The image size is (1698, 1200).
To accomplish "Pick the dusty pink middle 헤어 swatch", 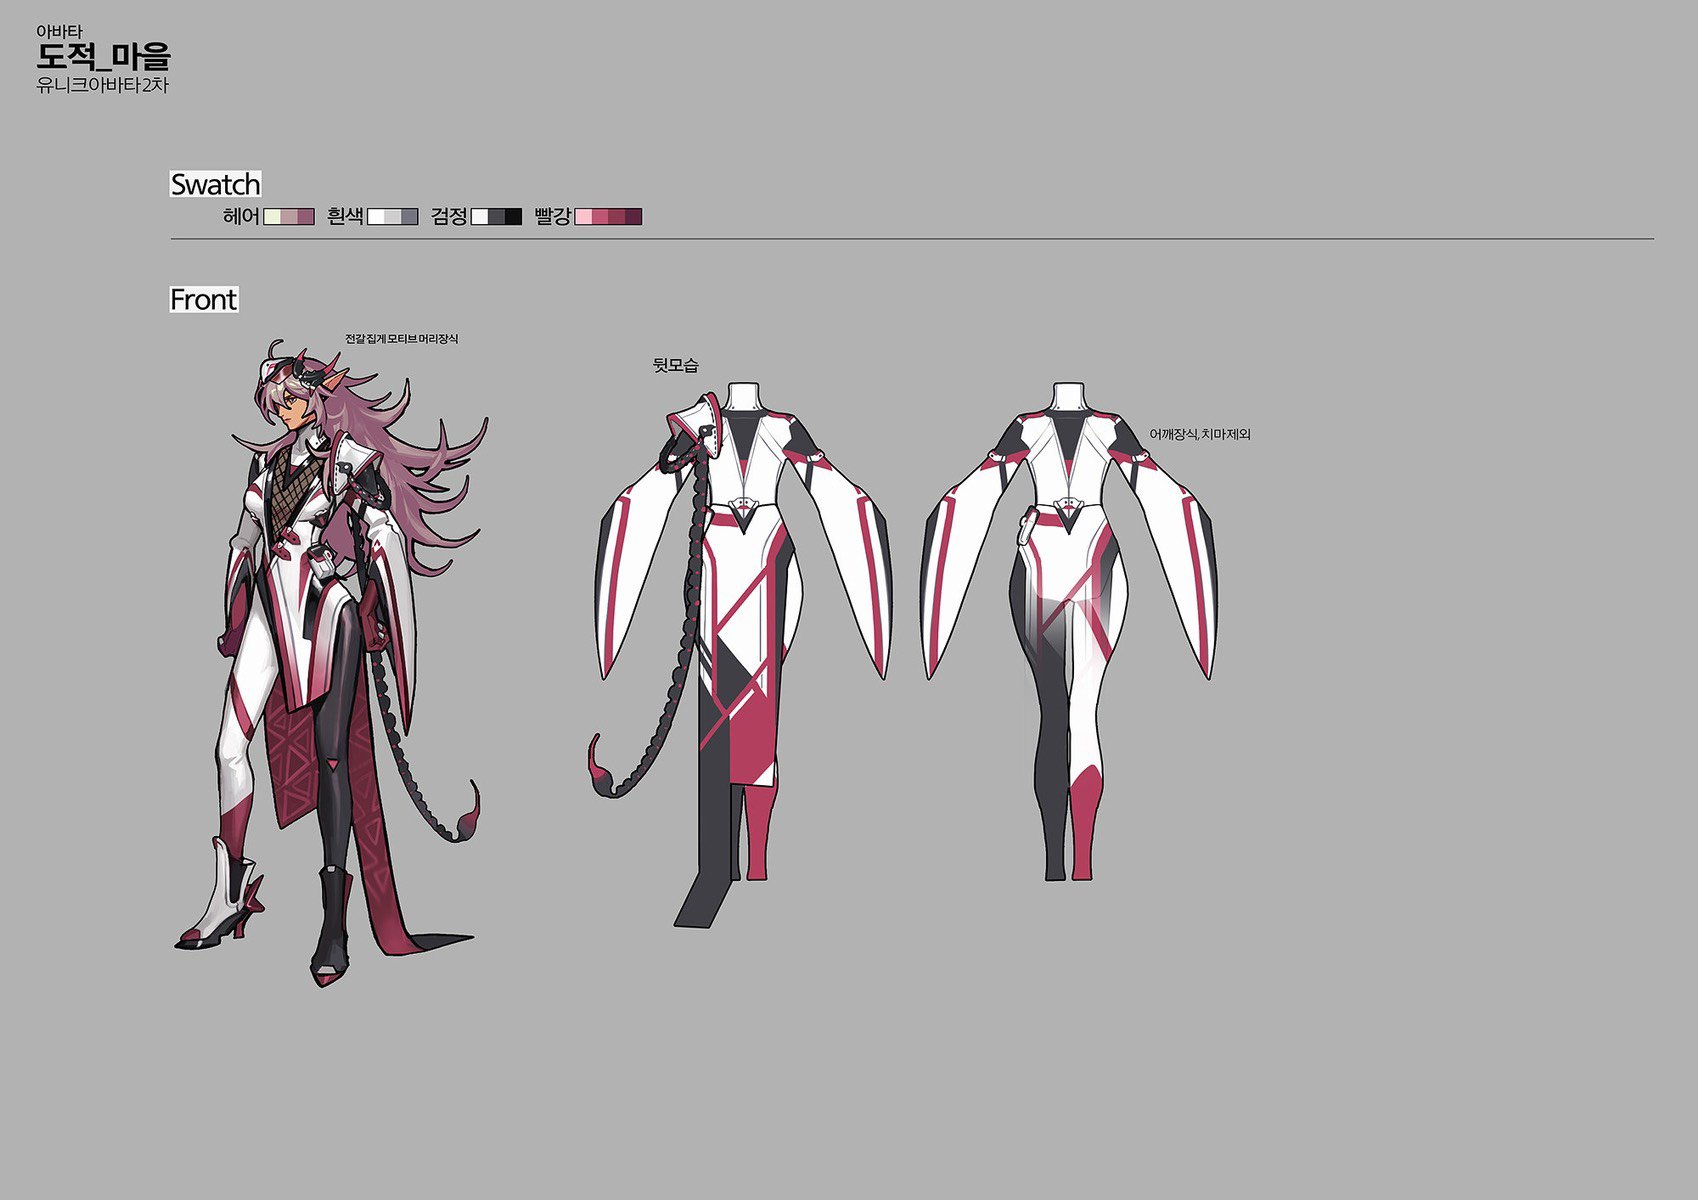I will 289,216.
